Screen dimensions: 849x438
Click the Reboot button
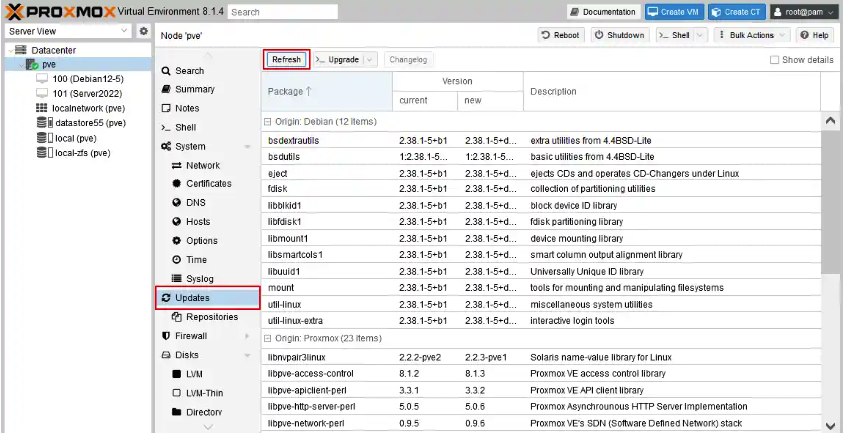[x=561, y=35]
